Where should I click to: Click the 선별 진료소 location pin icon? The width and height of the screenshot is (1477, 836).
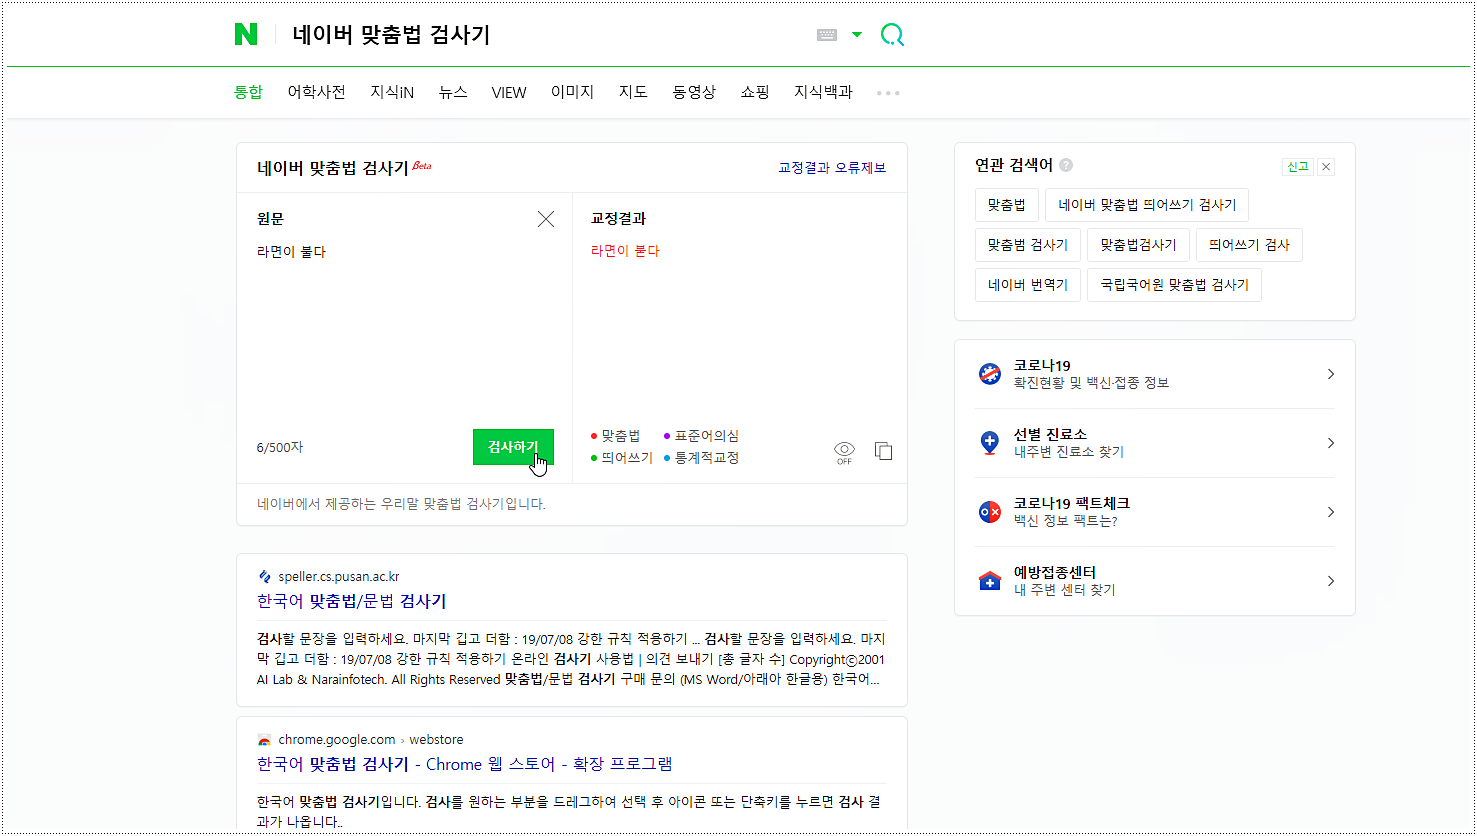(990, 443)
